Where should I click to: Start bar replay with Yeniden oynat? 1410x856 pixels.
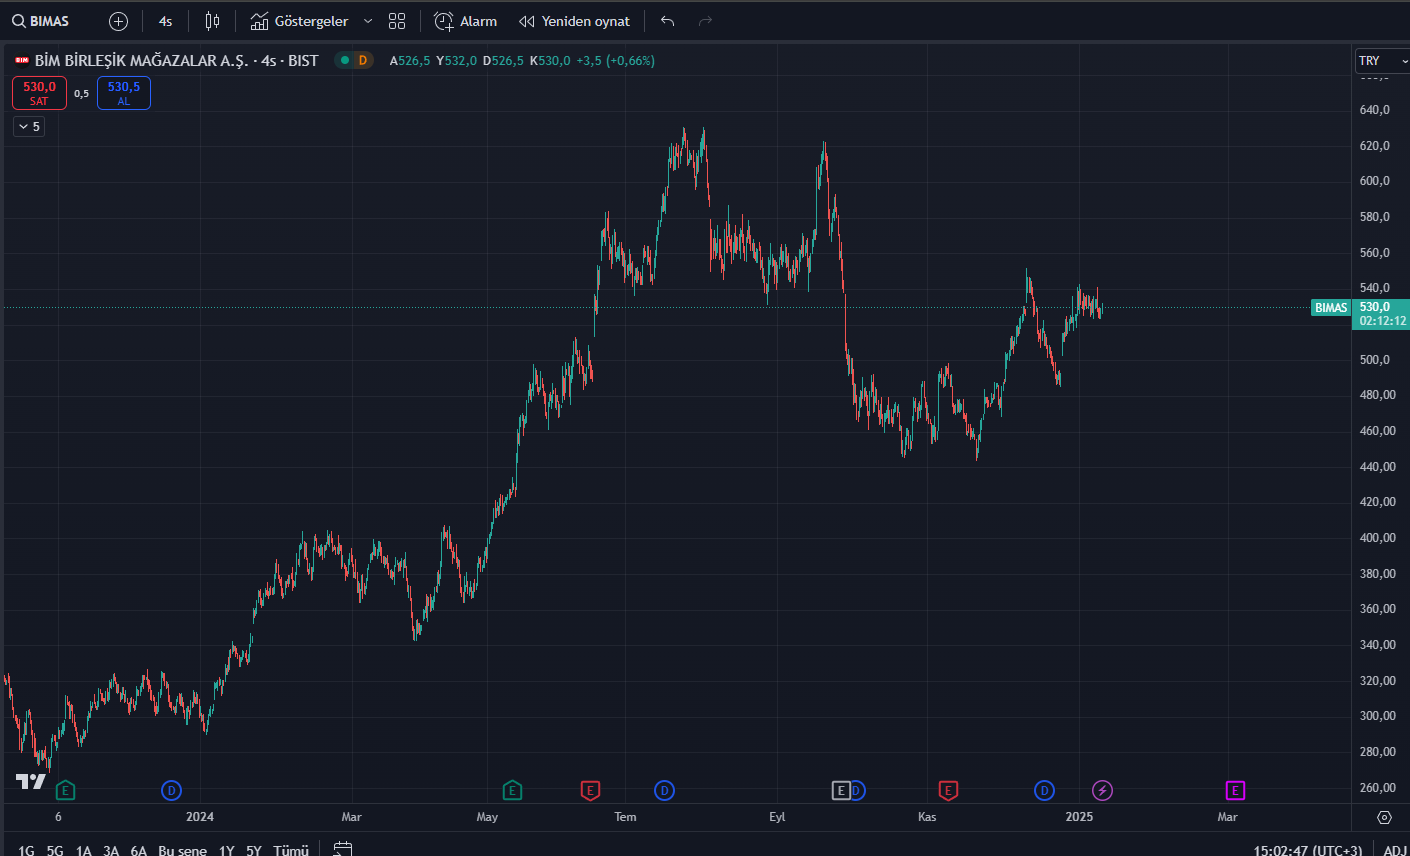click(x=574, y=21)
